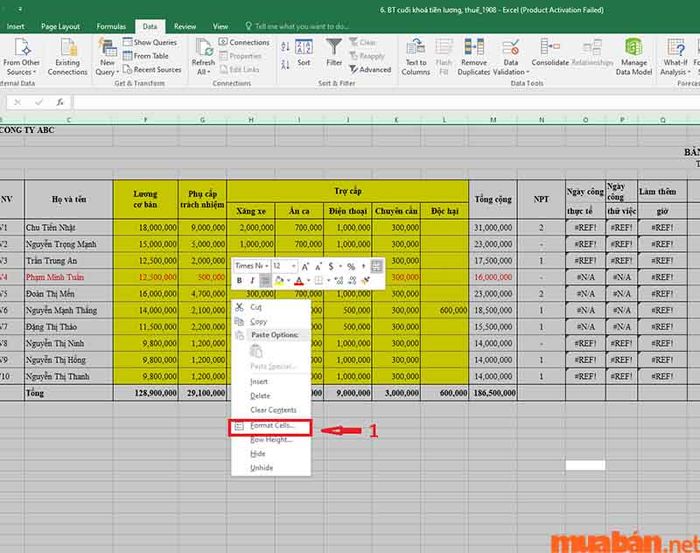Screen dimensions: 700x553
Task: Click Connections in the ribbon
Action: (x=244, y=42)
